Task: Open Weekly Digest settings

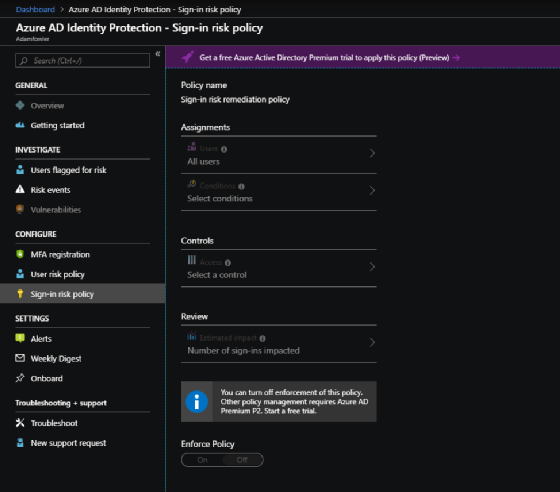Action: pyautogui.click(x=82, y=358)
